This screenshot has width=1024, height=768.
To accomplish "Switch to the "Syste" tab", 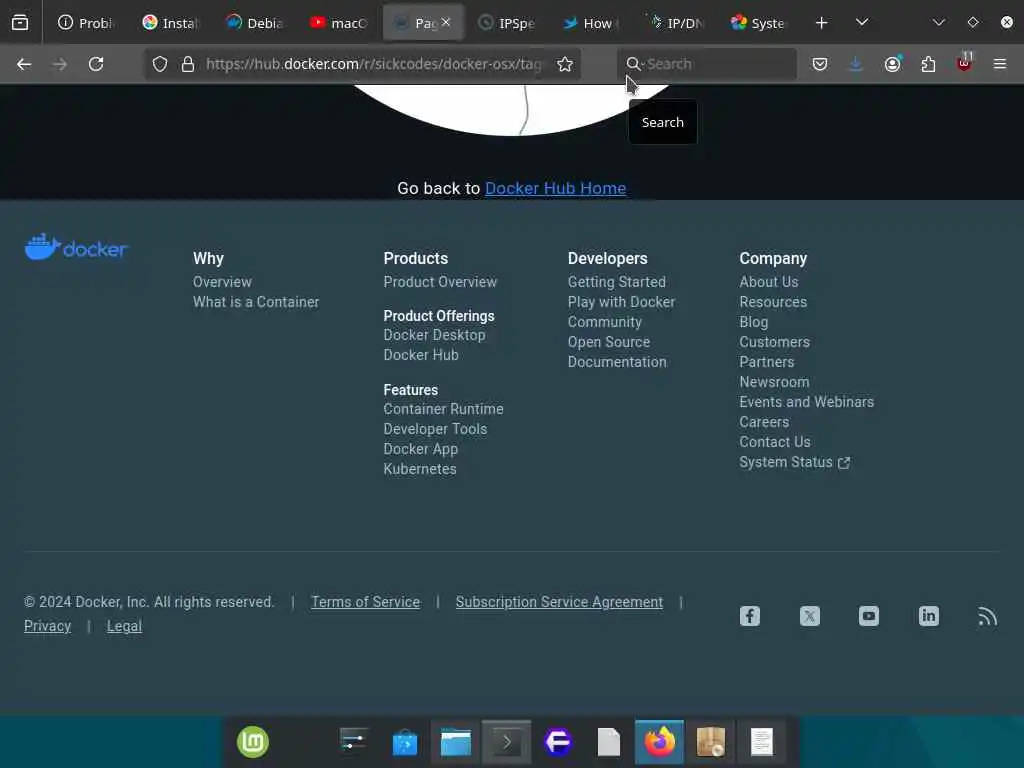I will point(759,23).
